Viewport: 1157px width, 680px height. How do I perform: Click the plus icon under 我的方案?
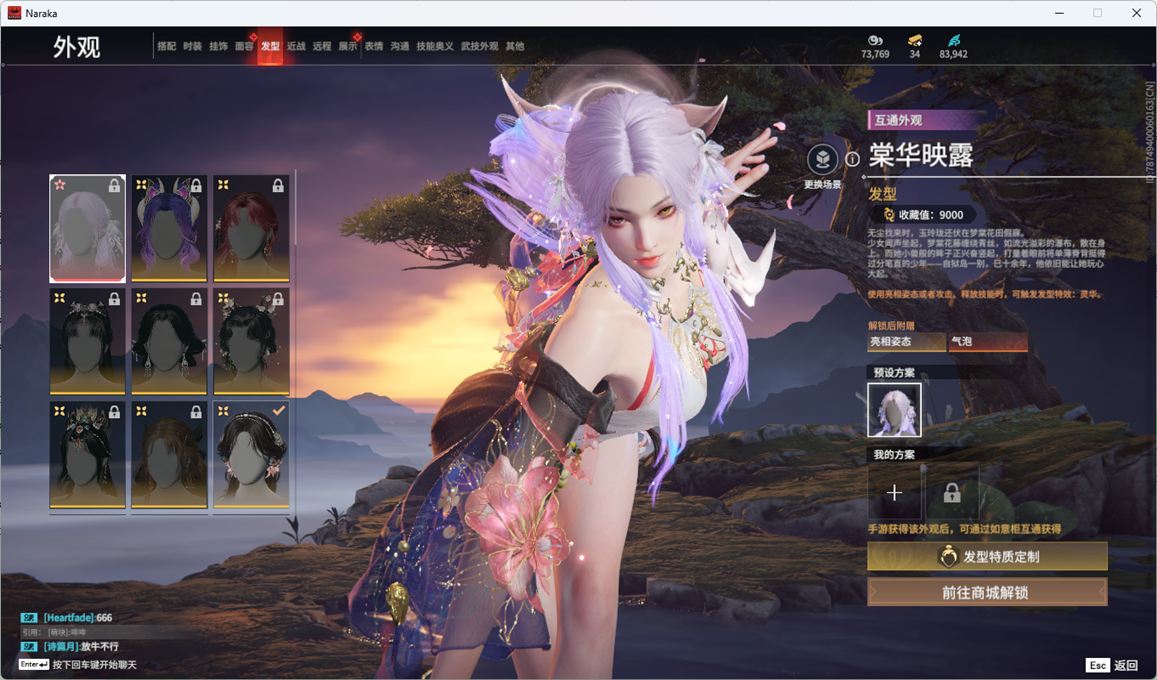point(894,493)
